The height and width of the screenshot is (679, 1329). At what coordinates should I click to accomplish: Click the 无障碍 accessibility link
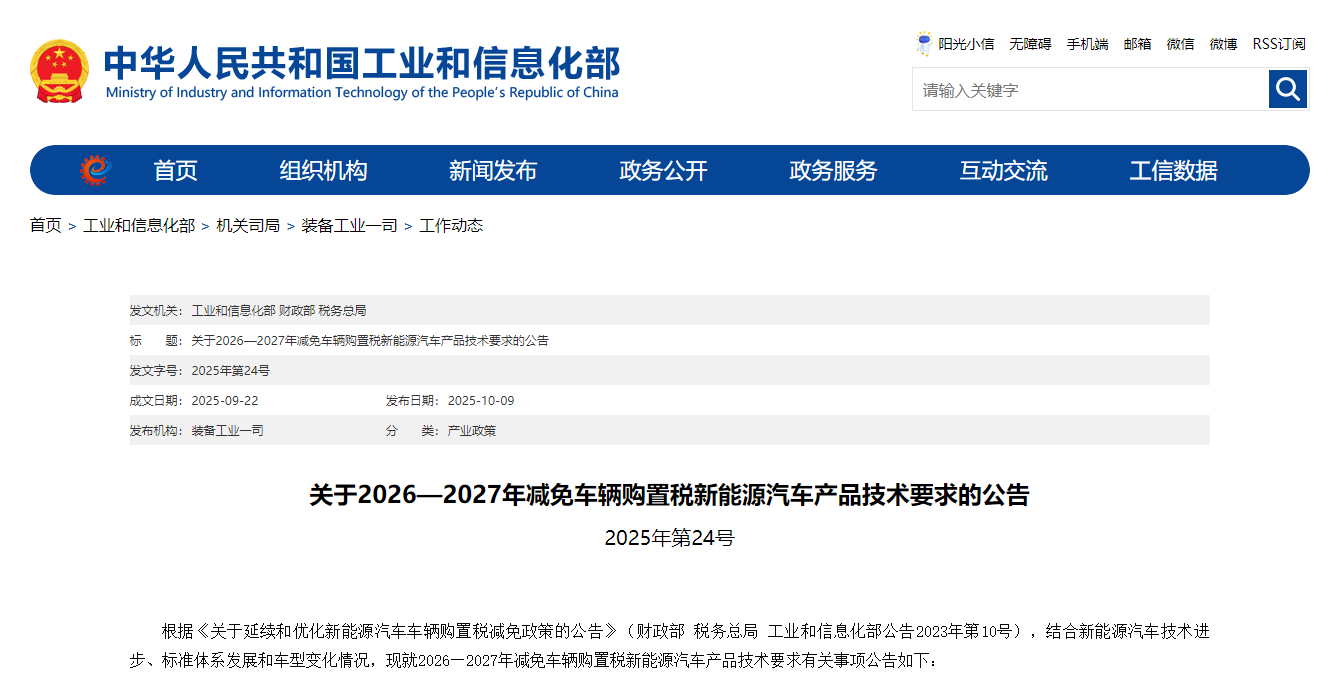pos(1030,44)
